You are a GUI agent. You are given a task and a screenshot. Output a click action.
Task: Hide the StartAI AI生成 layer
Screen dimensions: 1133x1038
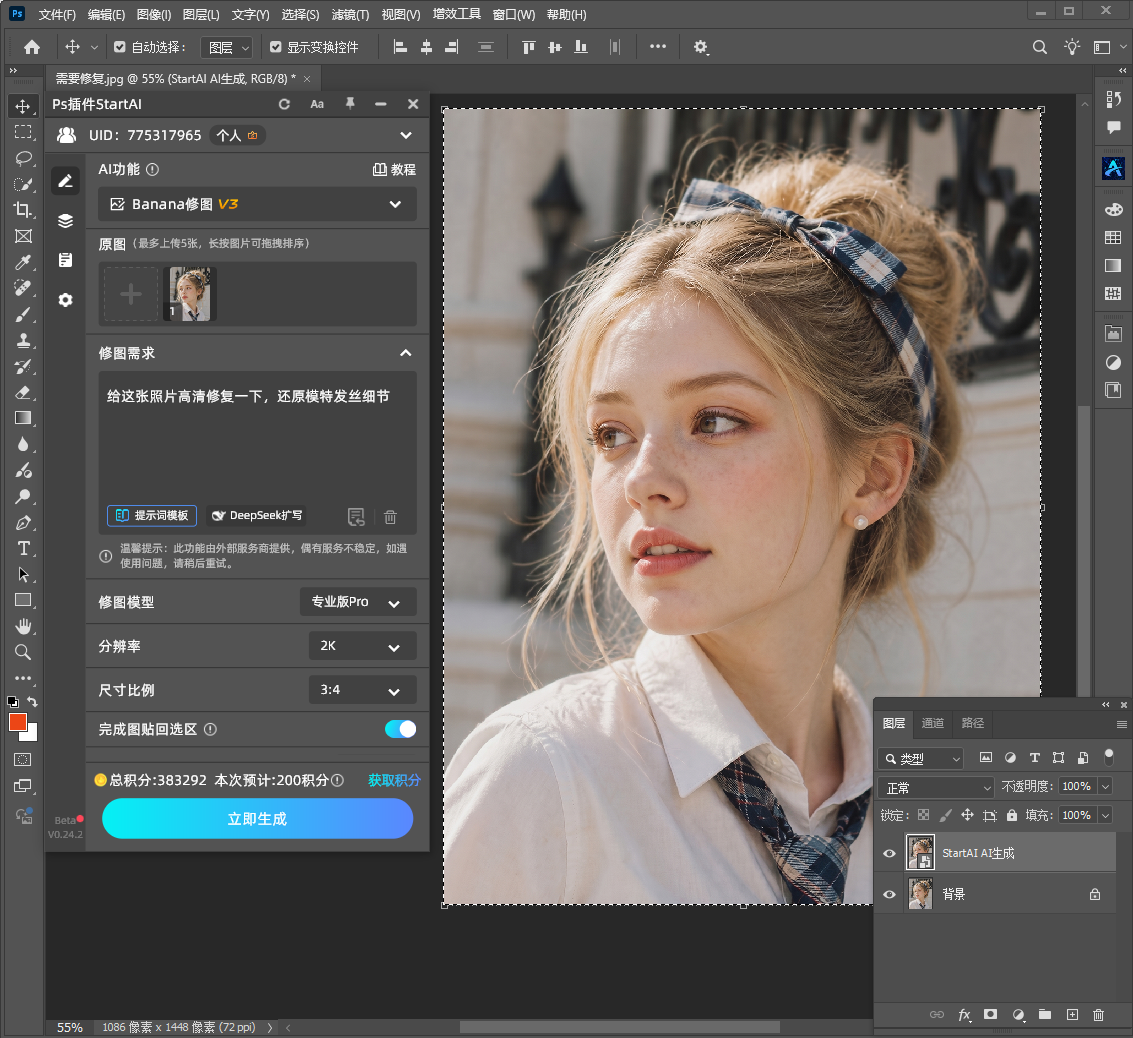pos(889,853)
